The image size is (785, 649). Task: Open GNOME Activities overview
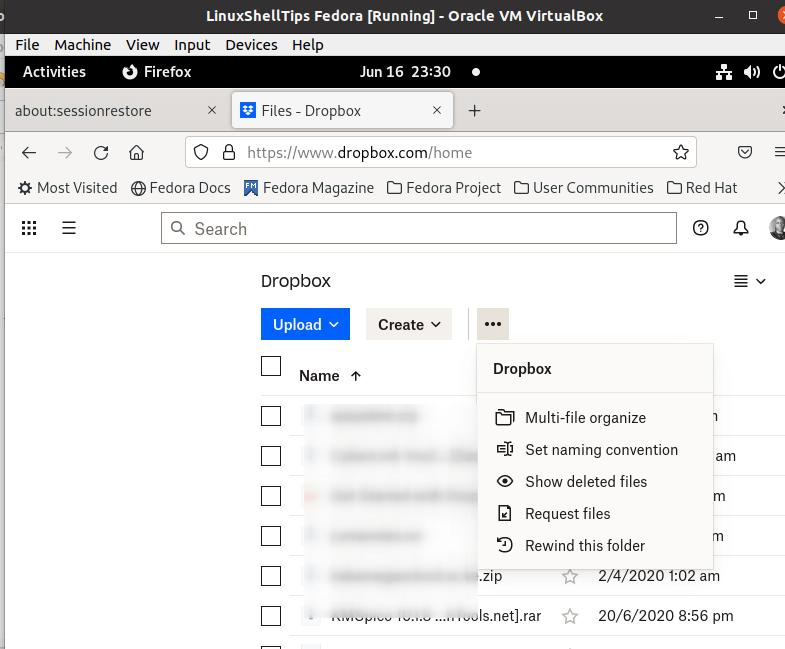[54, 72]
